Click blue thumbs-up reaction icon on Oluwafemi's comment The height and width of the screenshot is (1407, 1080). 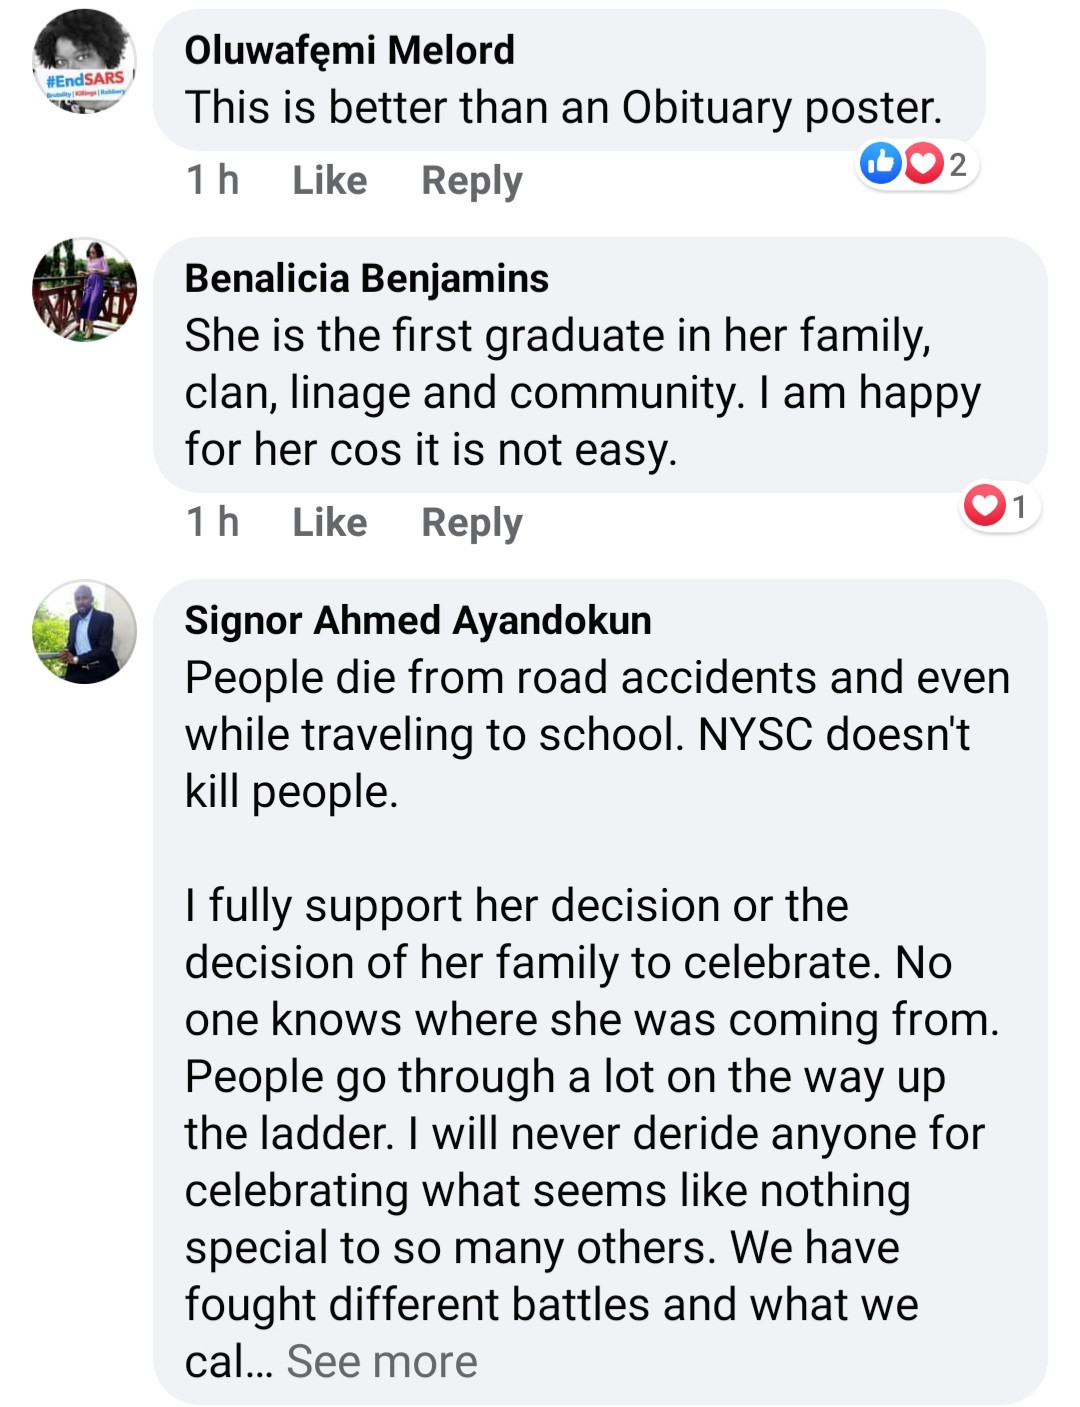pyautogui.click(x=881, y=163)
